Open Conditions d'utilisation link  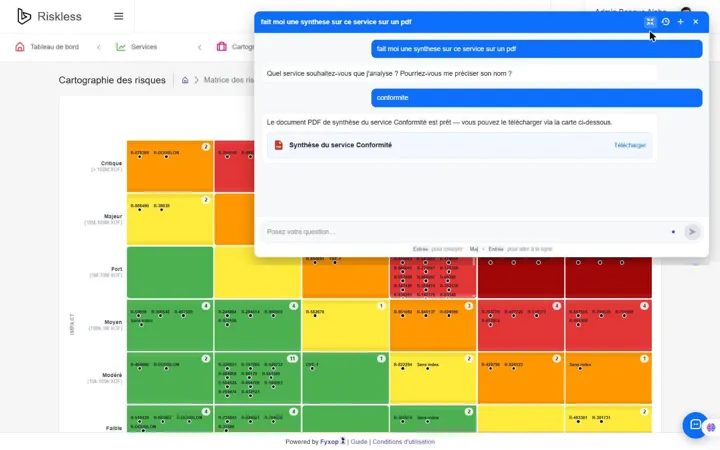(x=404, y=442)
